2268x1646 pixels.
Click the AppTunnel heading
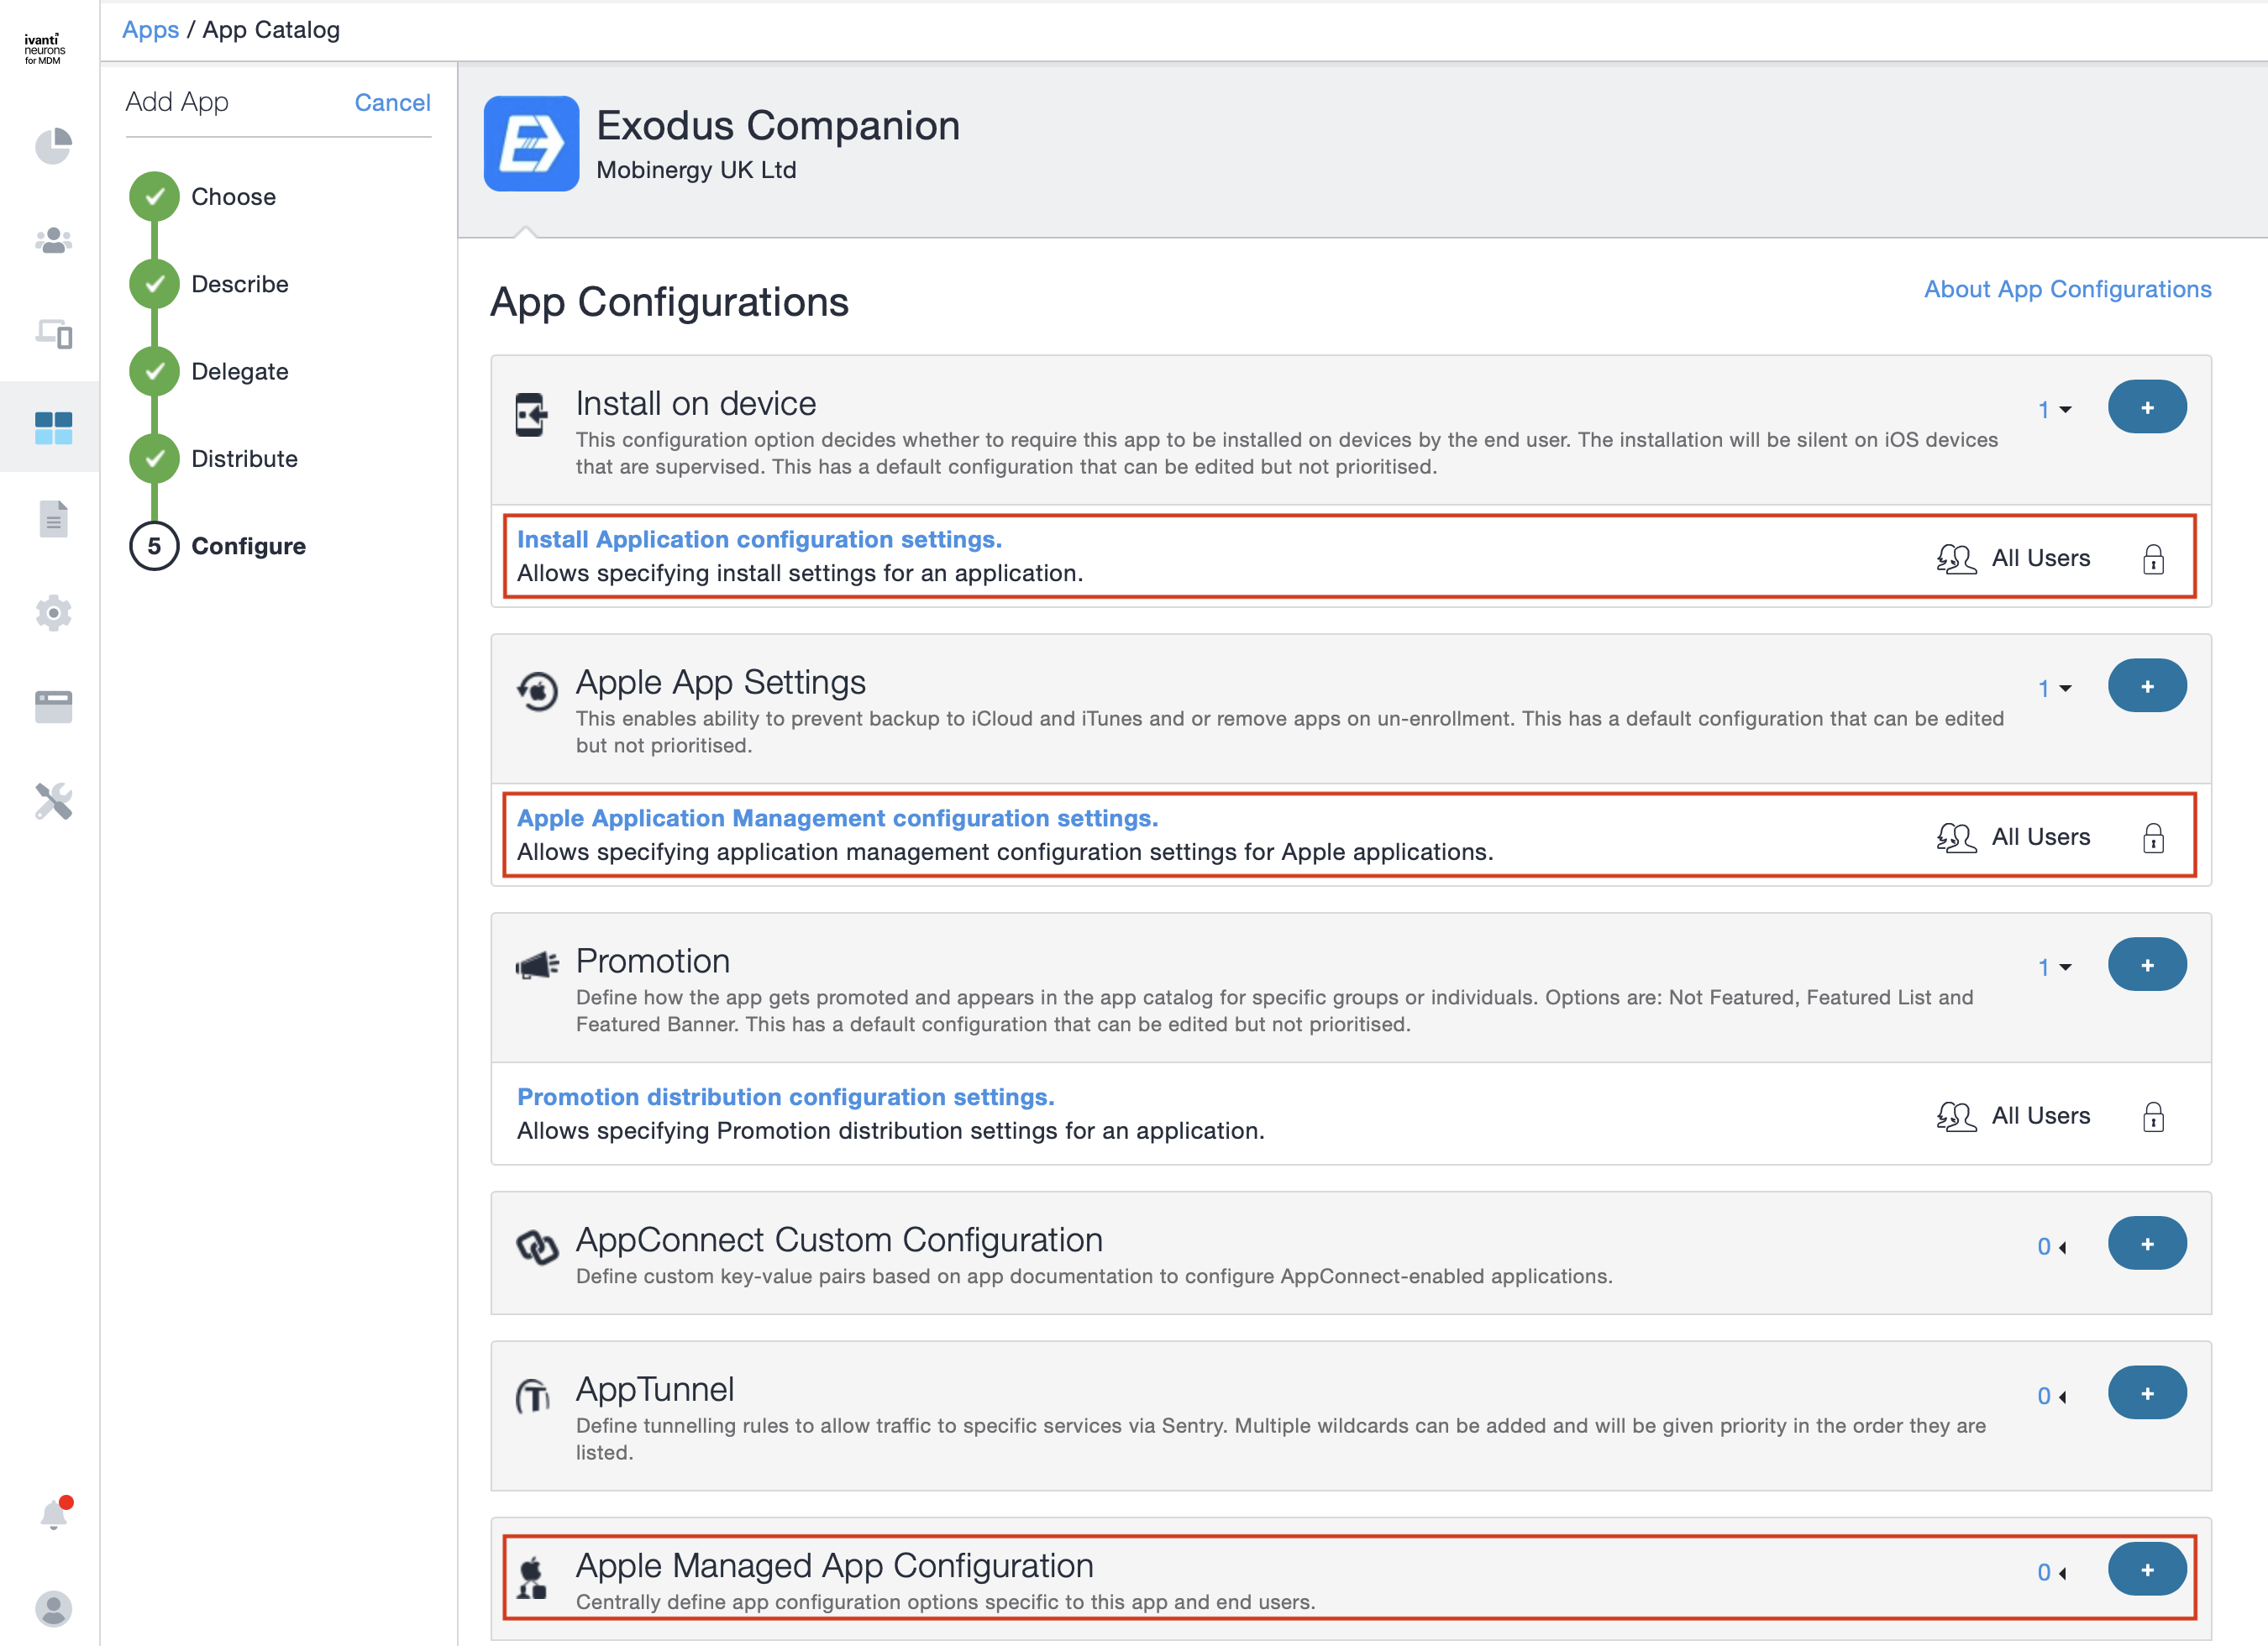pos(655,1389)
